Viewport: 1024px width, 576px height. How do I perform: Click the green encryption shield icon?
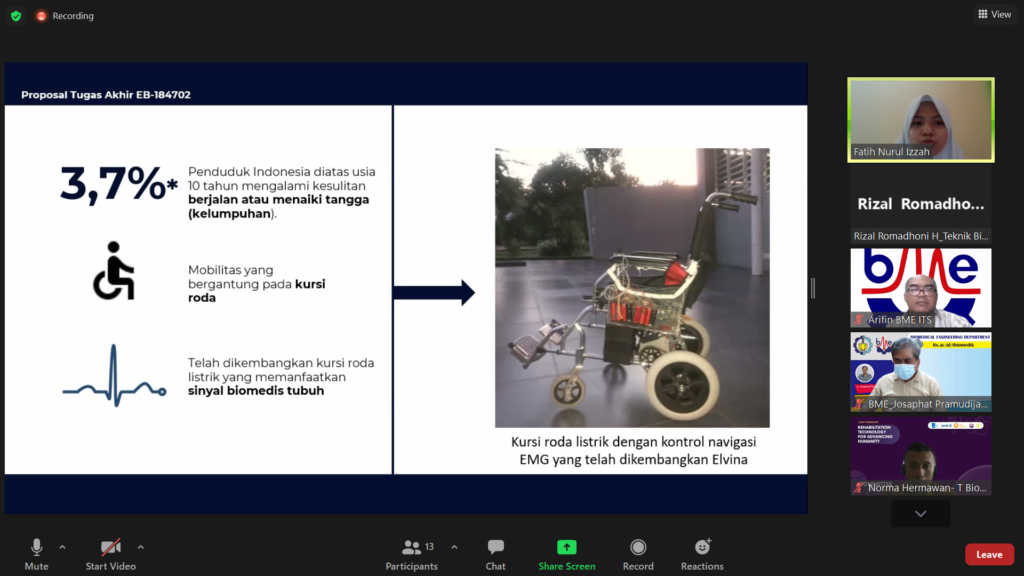pos(16,16)
